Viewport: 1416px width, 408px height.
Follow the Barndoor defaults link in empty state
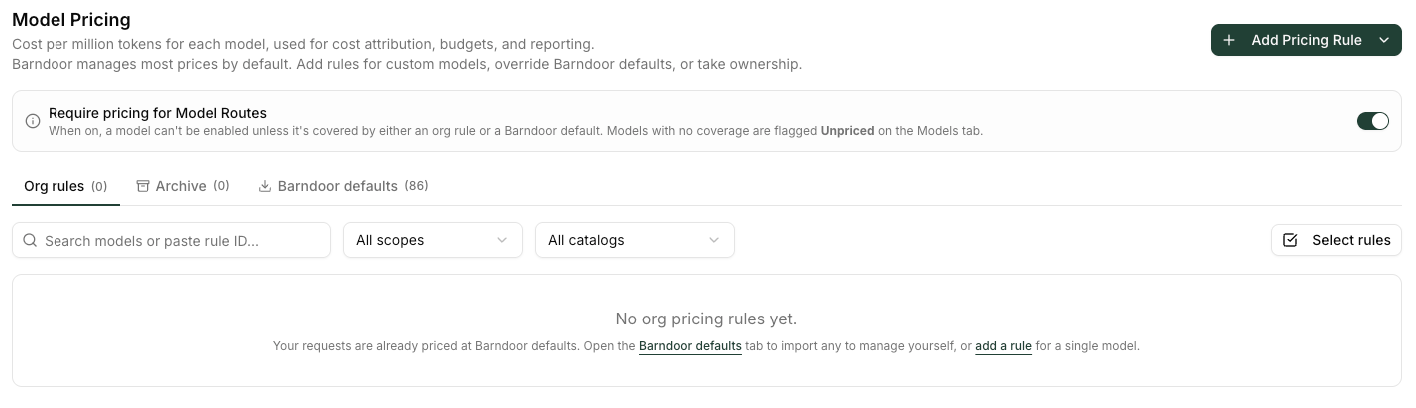click(690, 346)
